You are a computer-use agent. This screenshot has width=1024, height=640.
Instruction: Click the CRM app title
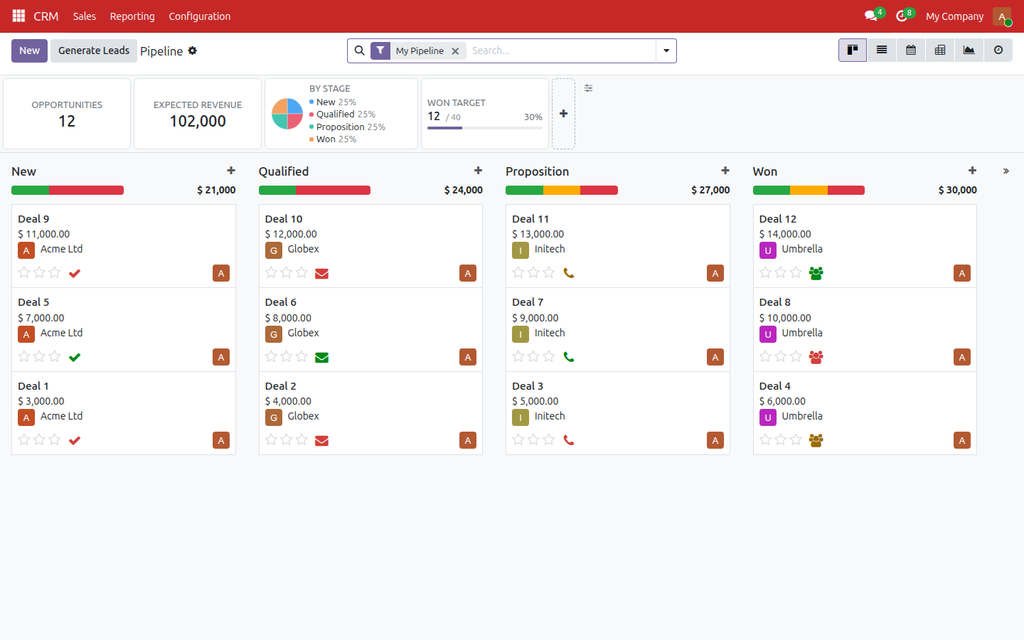tap(46, 16)
